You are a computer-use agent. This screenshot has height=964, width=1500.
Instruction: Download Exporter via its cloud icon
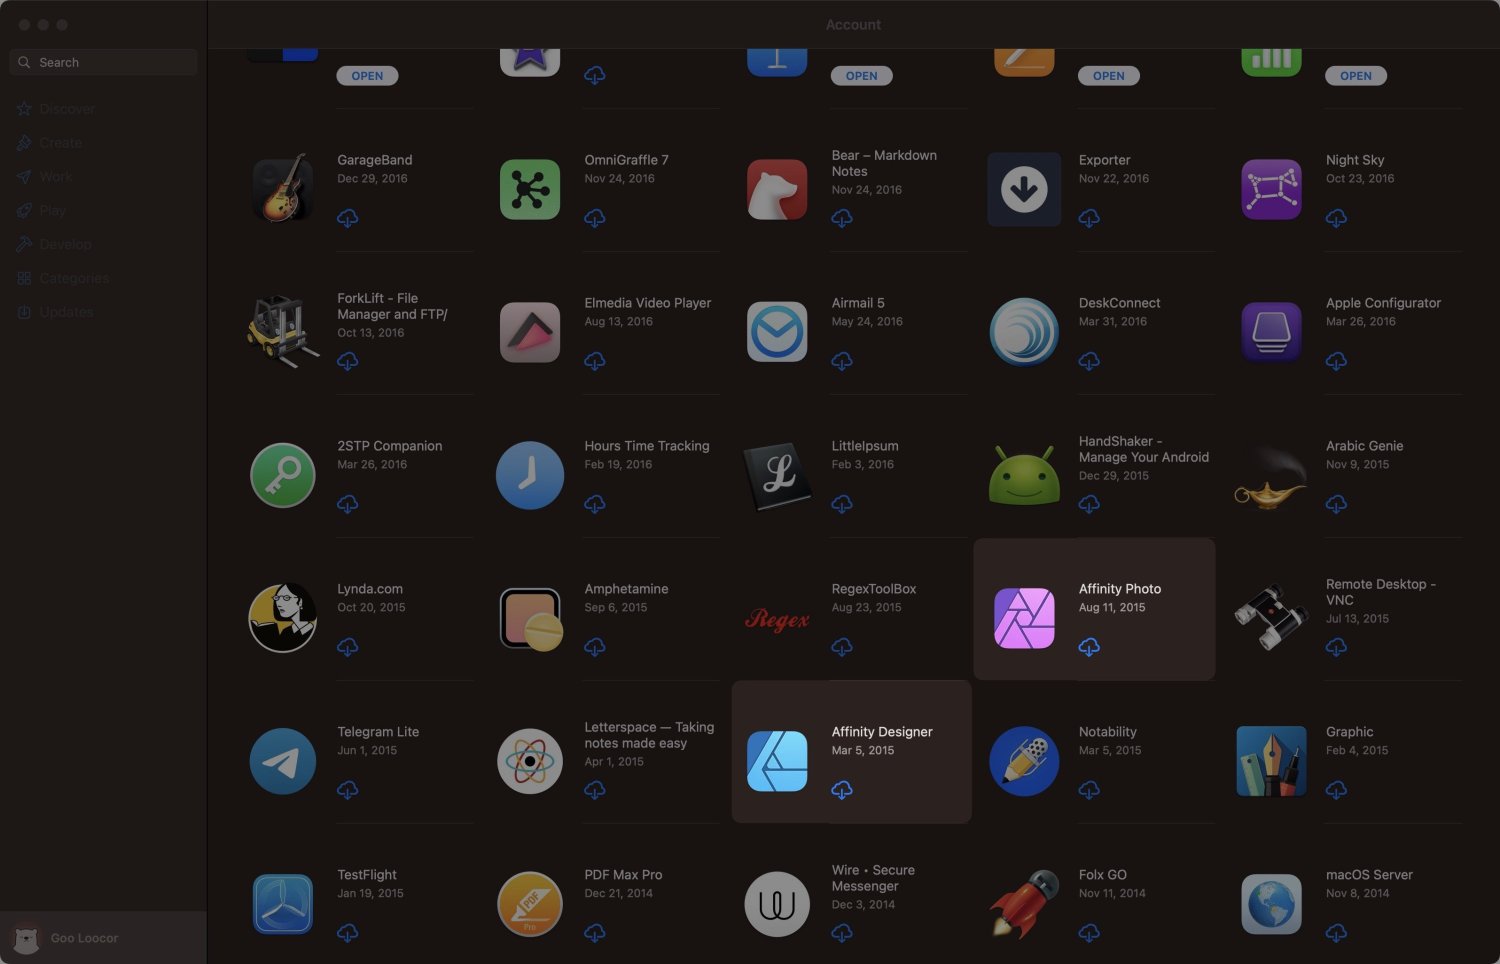tap(1089, 218)
